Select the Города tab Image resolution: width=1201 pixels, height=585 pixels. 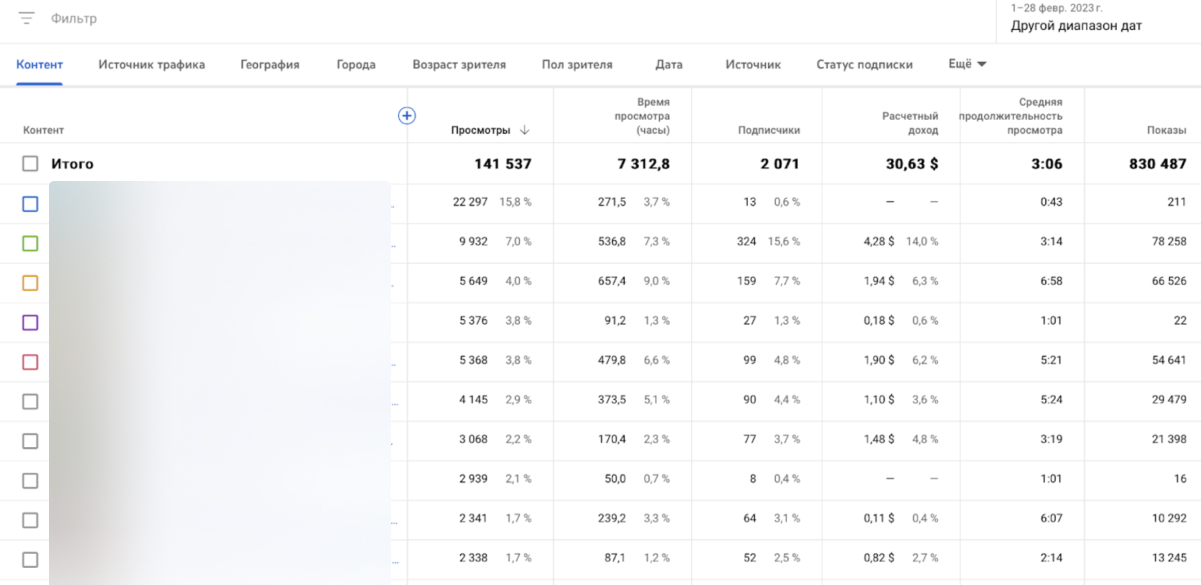(356, 65)
